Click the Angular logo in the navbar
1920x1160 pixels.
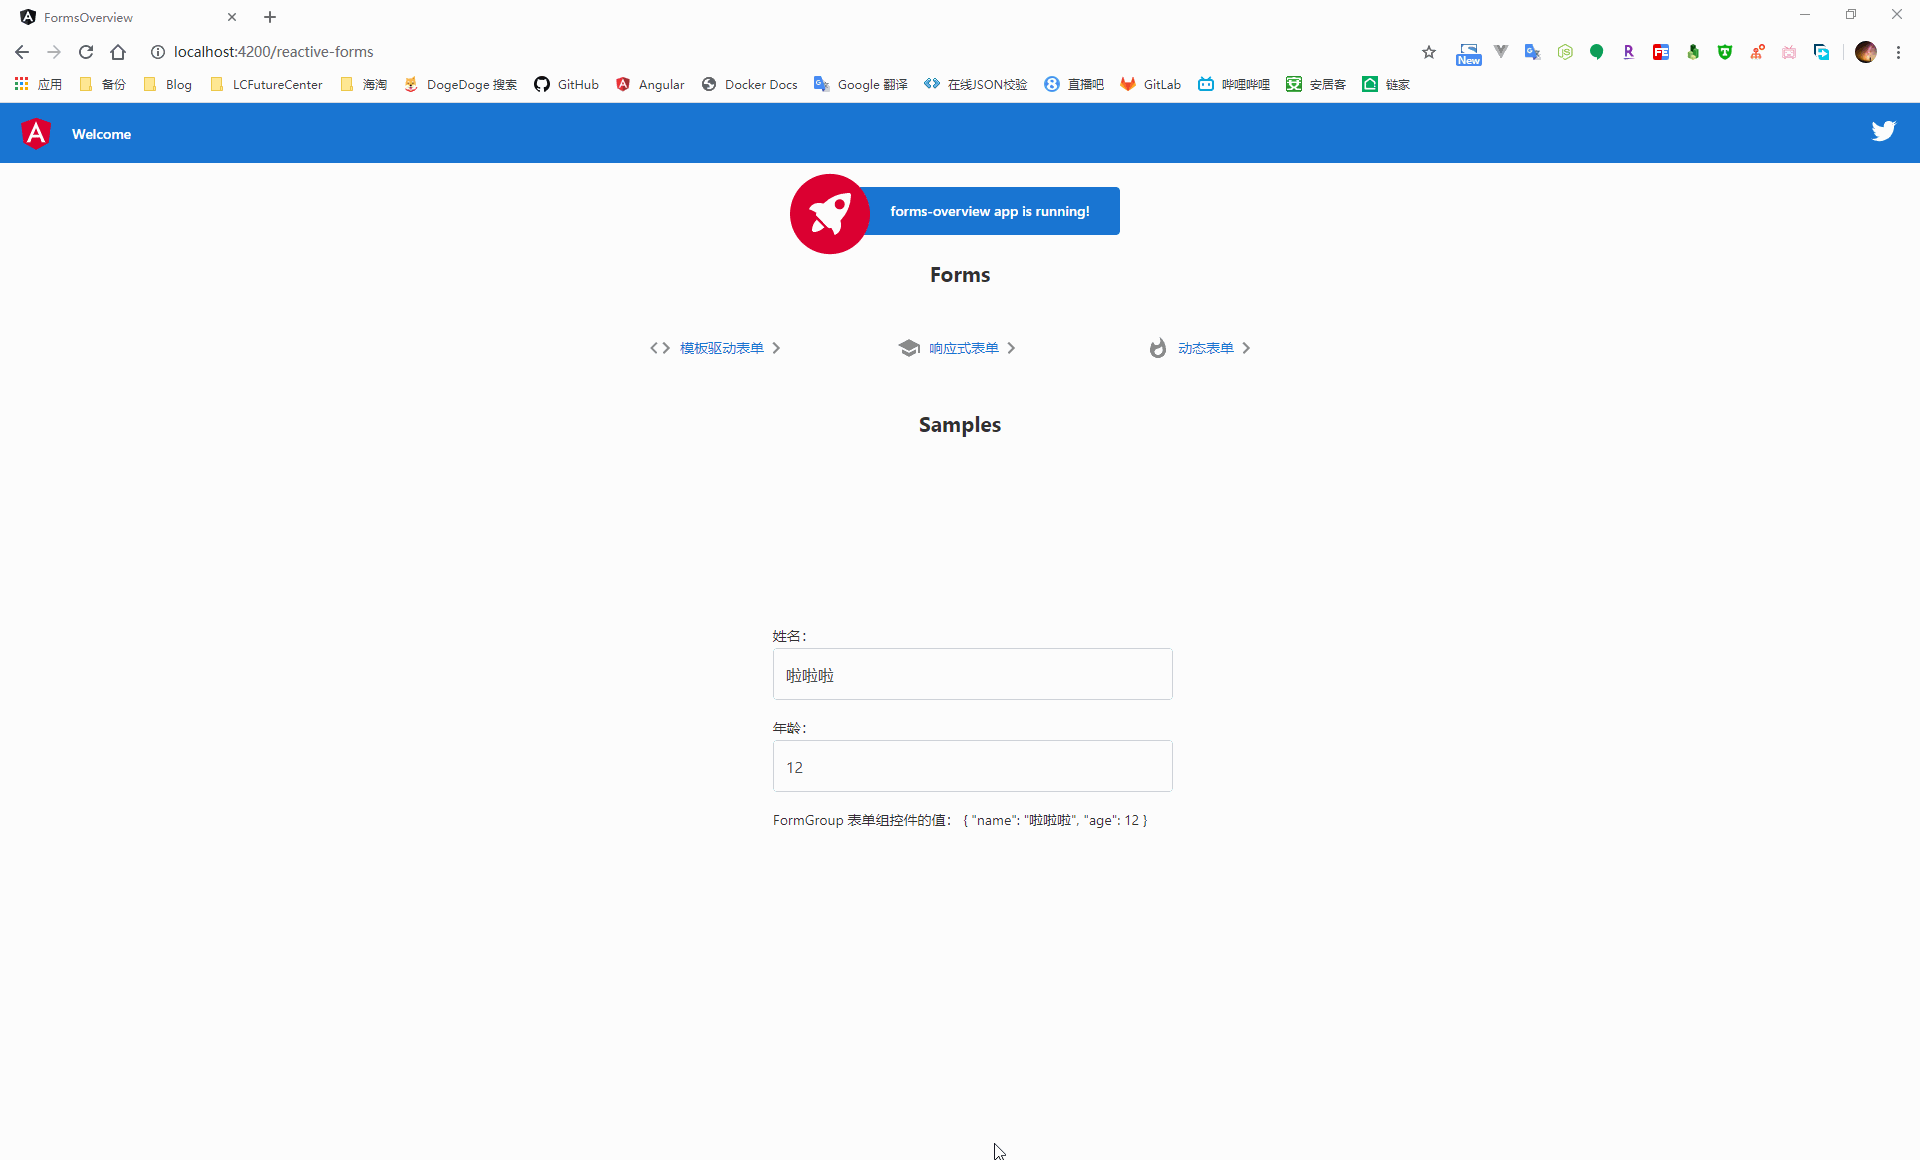(x=36, y=133)
